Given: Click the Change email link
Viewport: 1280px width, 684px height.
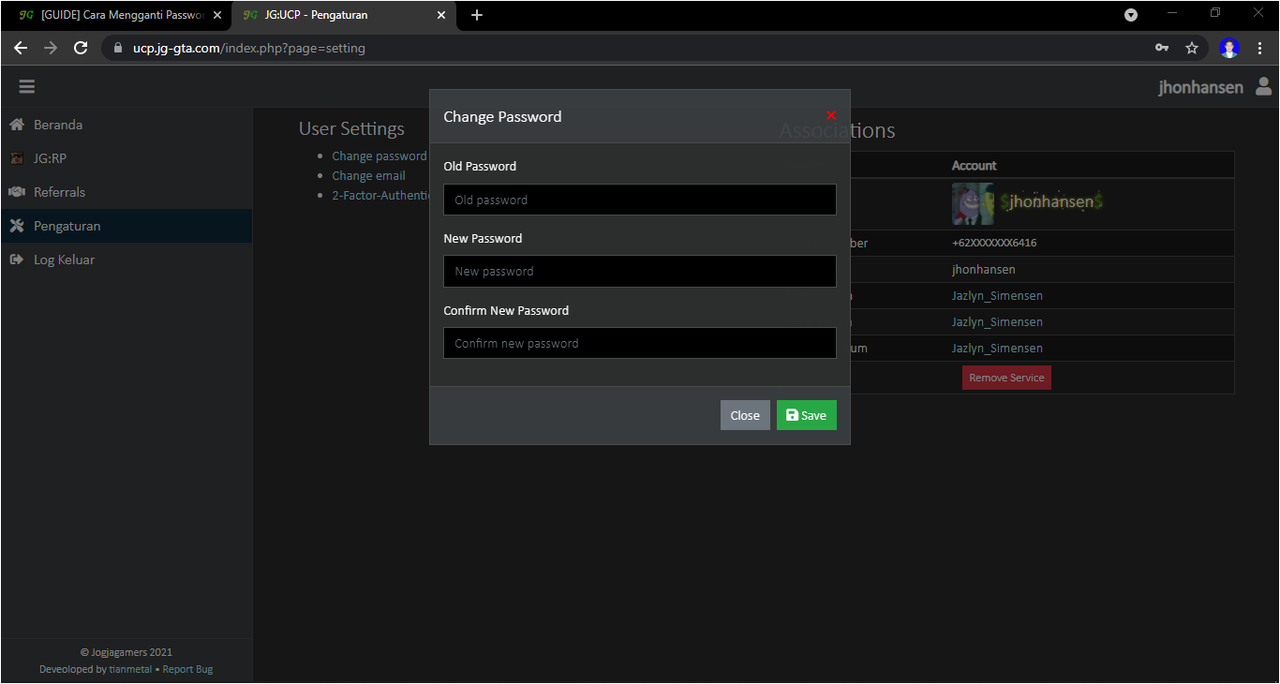Looking at the screenshot, I should pos(368,175).
